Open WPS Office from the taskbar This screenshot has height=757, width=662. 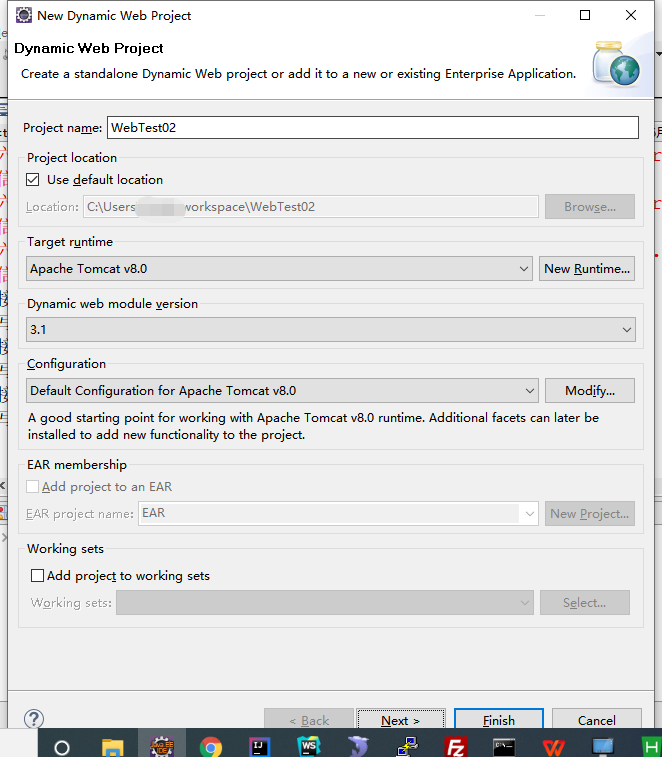(x=553, y=747)
